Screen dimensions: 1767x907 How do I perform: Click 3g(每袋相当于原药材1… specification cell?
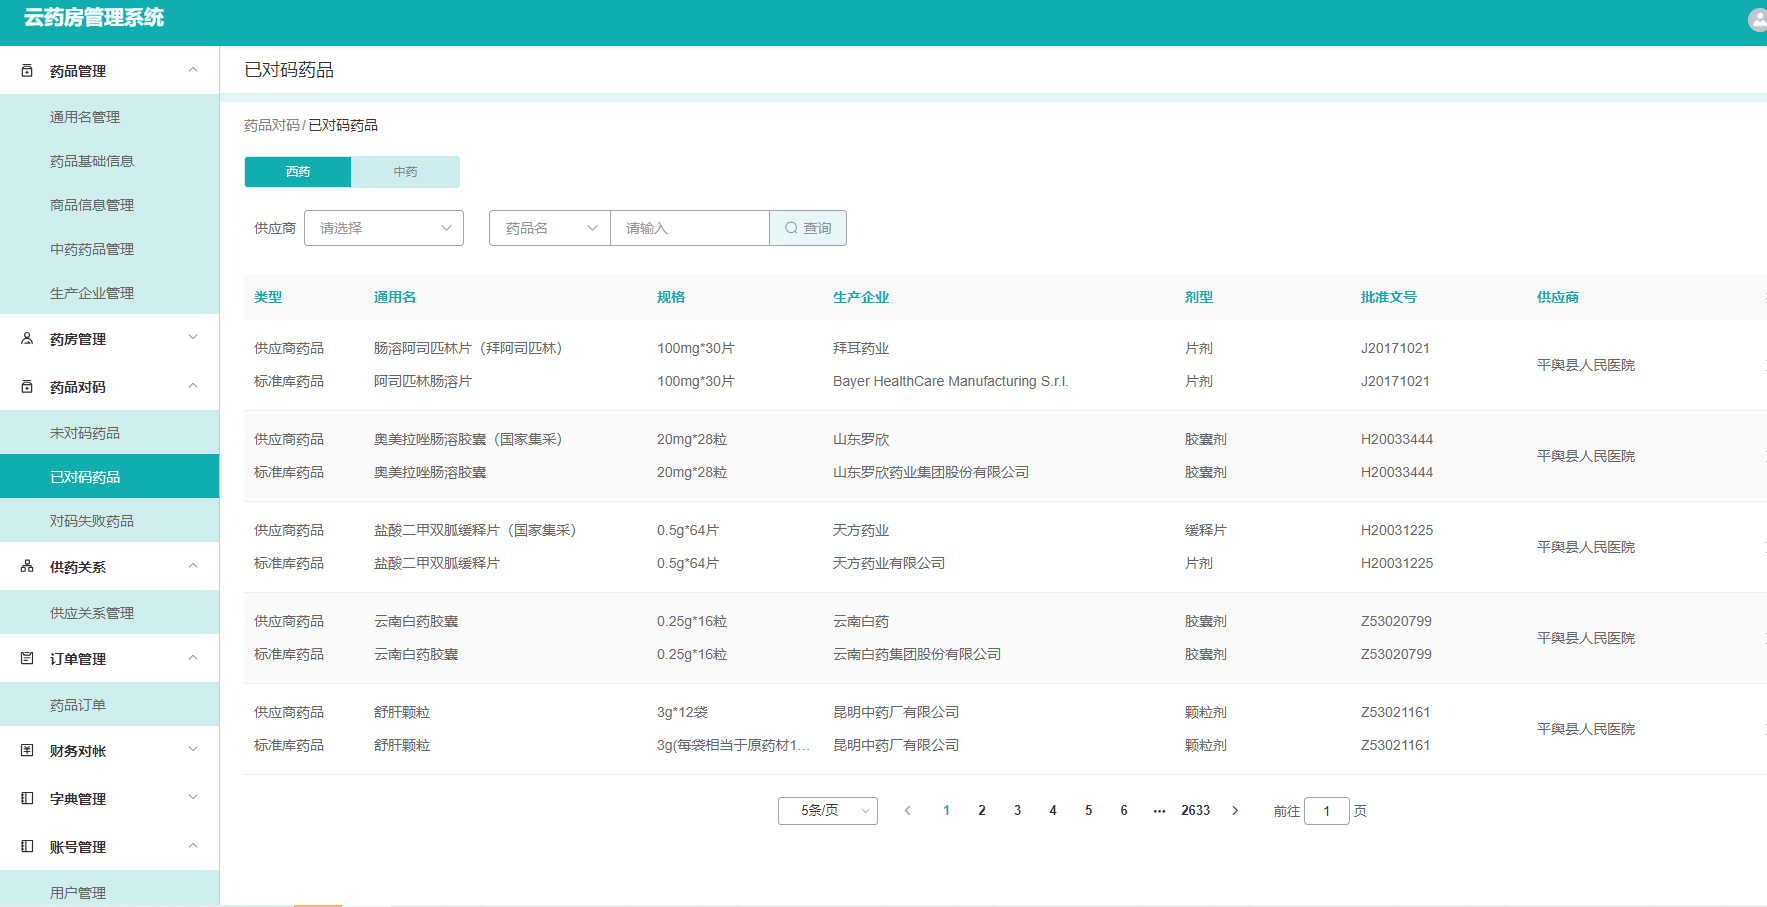733,745
